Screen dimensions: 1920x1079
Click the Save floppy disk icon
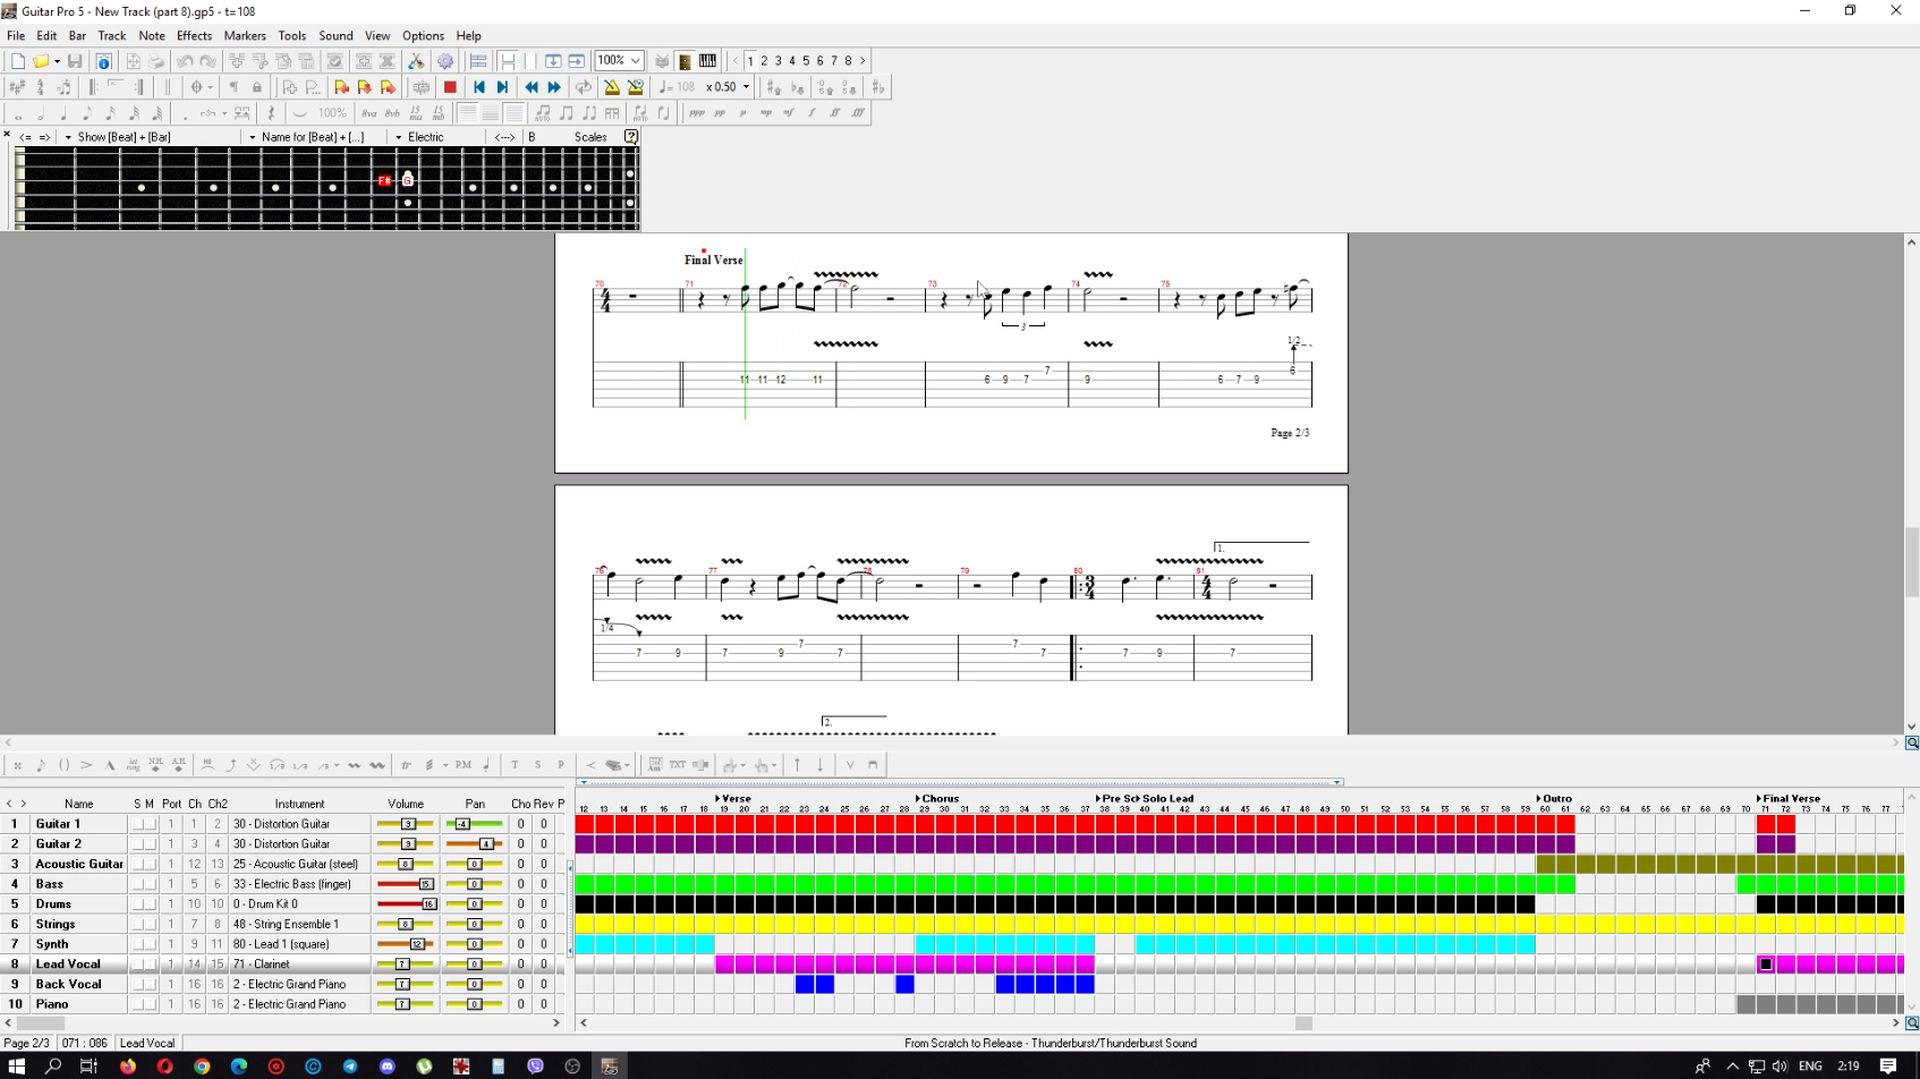click(75, 61)
